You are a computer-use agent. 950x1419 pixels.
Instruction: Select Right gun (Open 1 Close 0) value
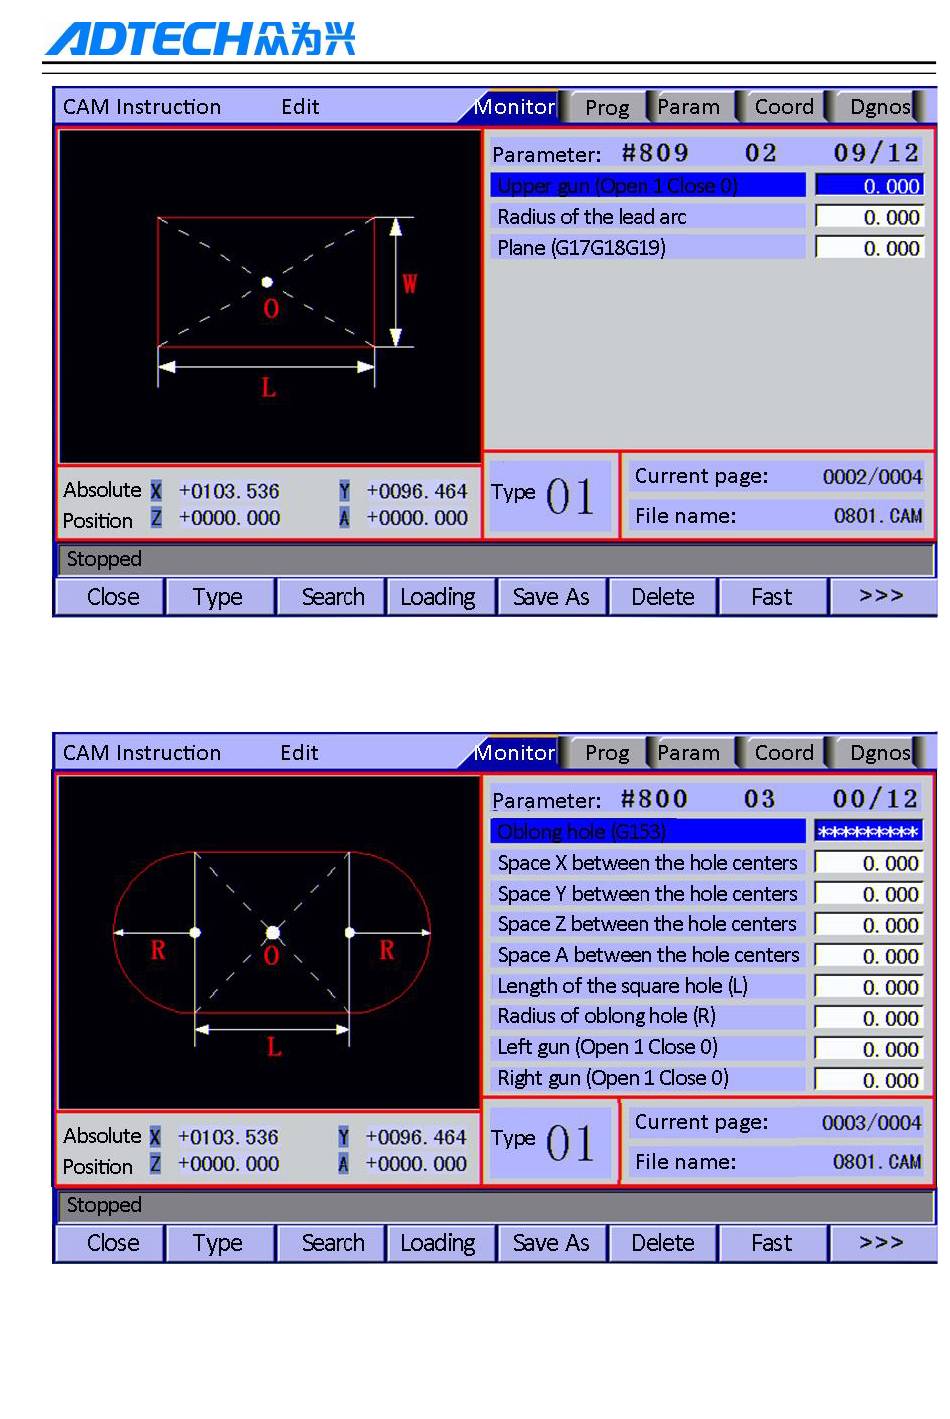tap(869, 1080)
